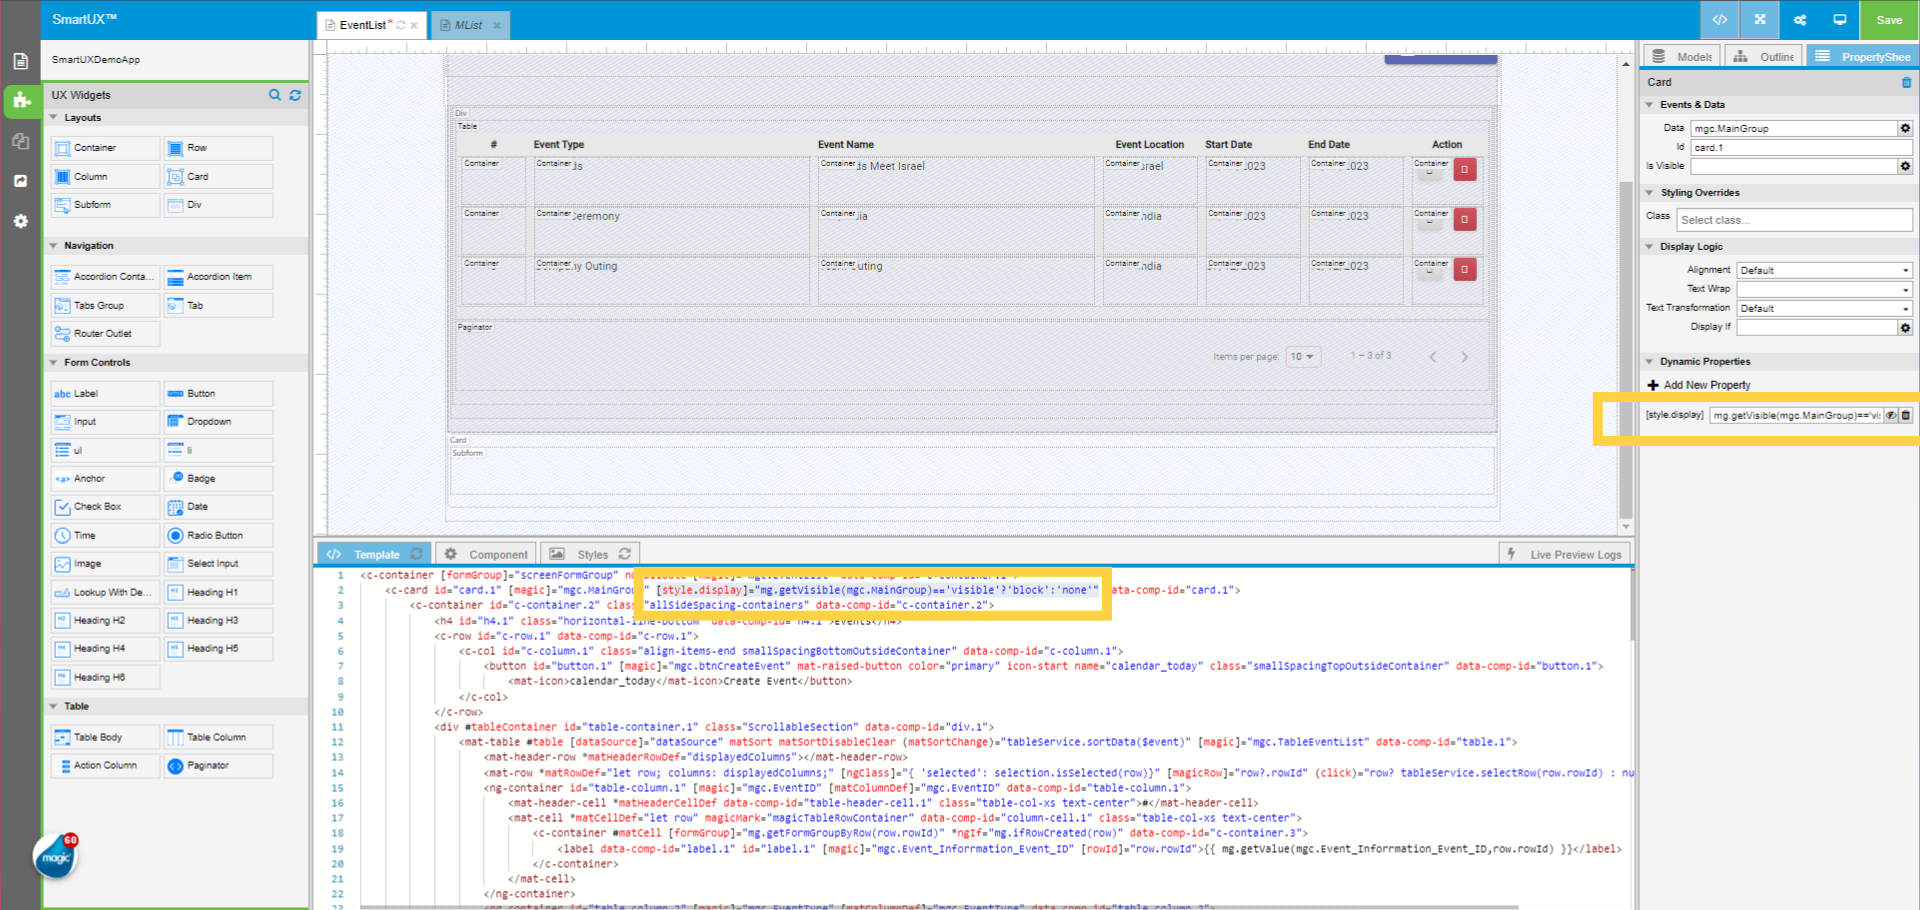Image resolution: width=1920 pixels, height=910 pixels.
Task: Refresh the UX Widgets panel
Action: click(x=295, y=95)
